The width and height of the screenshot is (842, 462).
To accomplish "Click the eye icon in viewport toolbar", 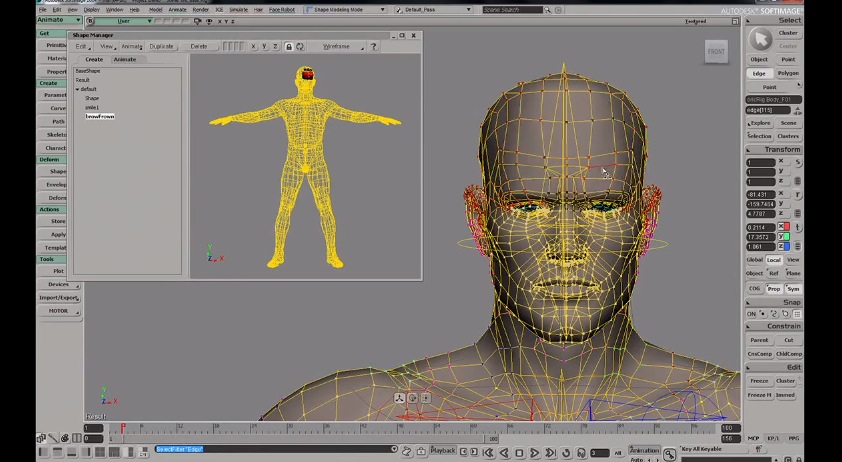I will 209,21.
